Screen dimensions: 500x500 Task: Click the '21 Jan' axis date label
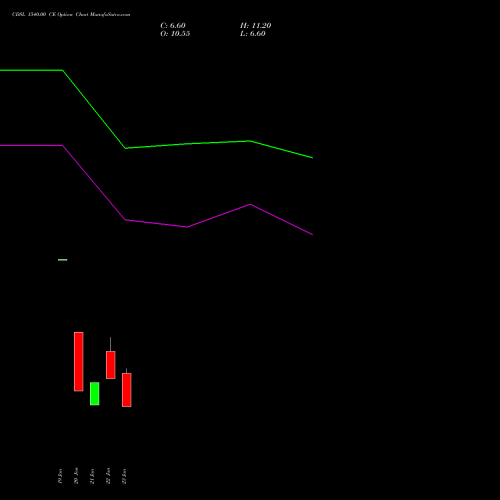(92, 476)
